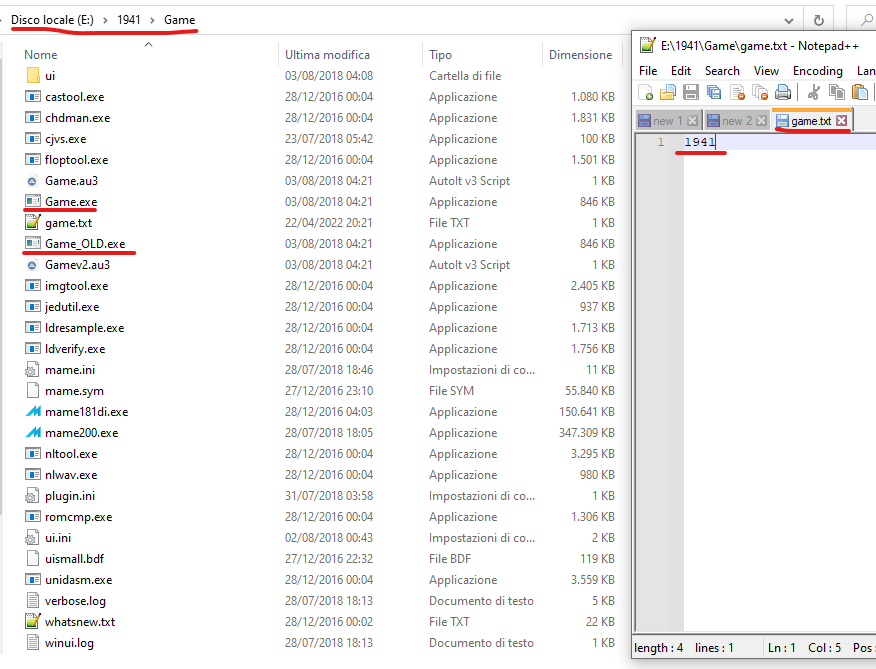Open the File menu in Notepad++
The height and width of the screenshot is (669, 876).
tap(648, 71)
